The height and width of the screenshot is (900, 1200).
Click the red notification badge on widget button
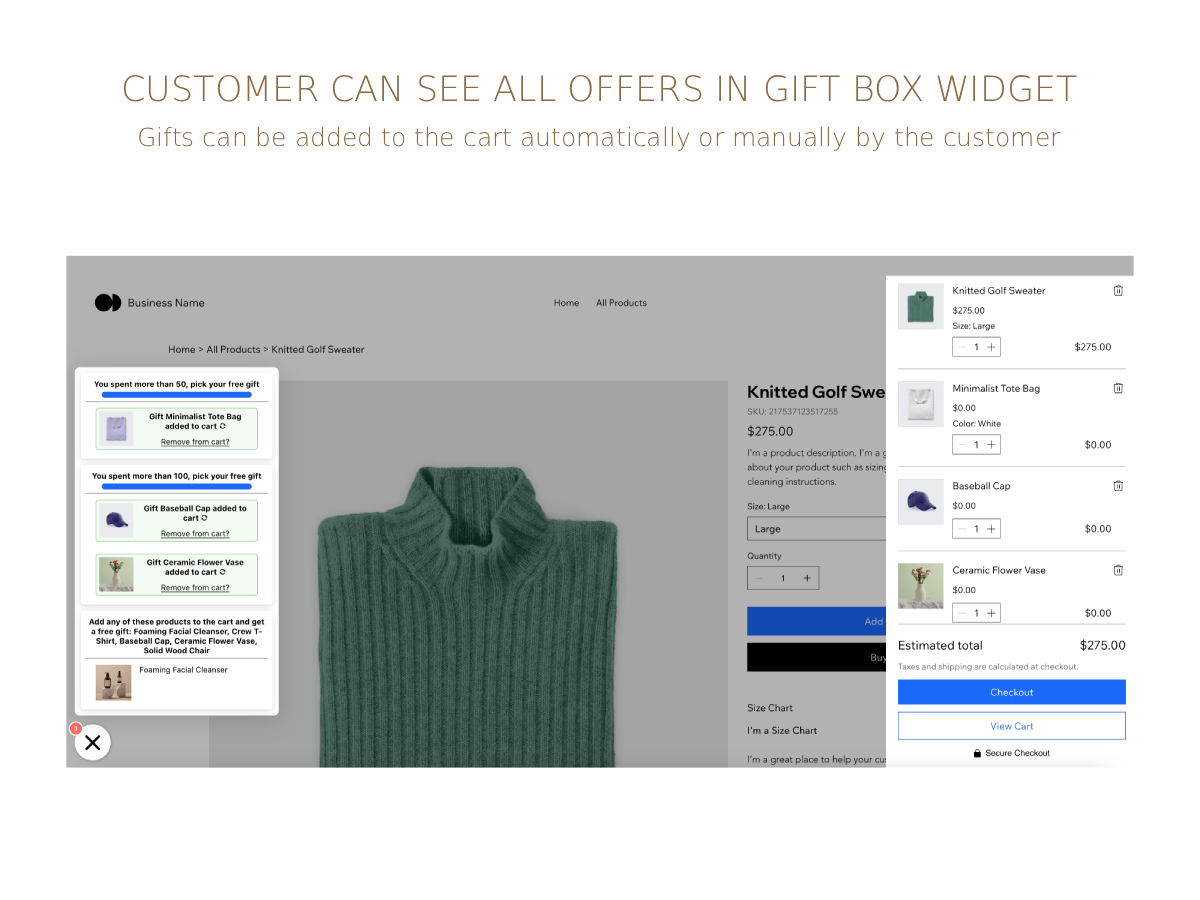click(x=75, y=729)
